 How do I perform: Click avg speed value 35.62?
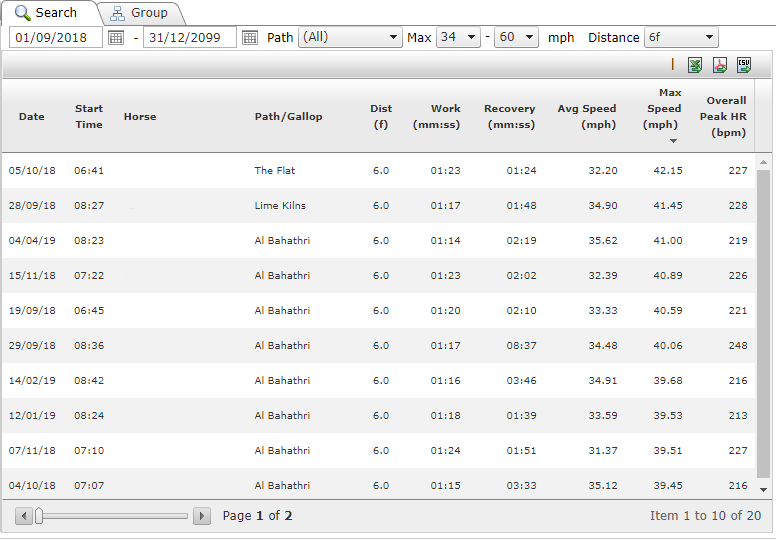[x=603, y=241]
